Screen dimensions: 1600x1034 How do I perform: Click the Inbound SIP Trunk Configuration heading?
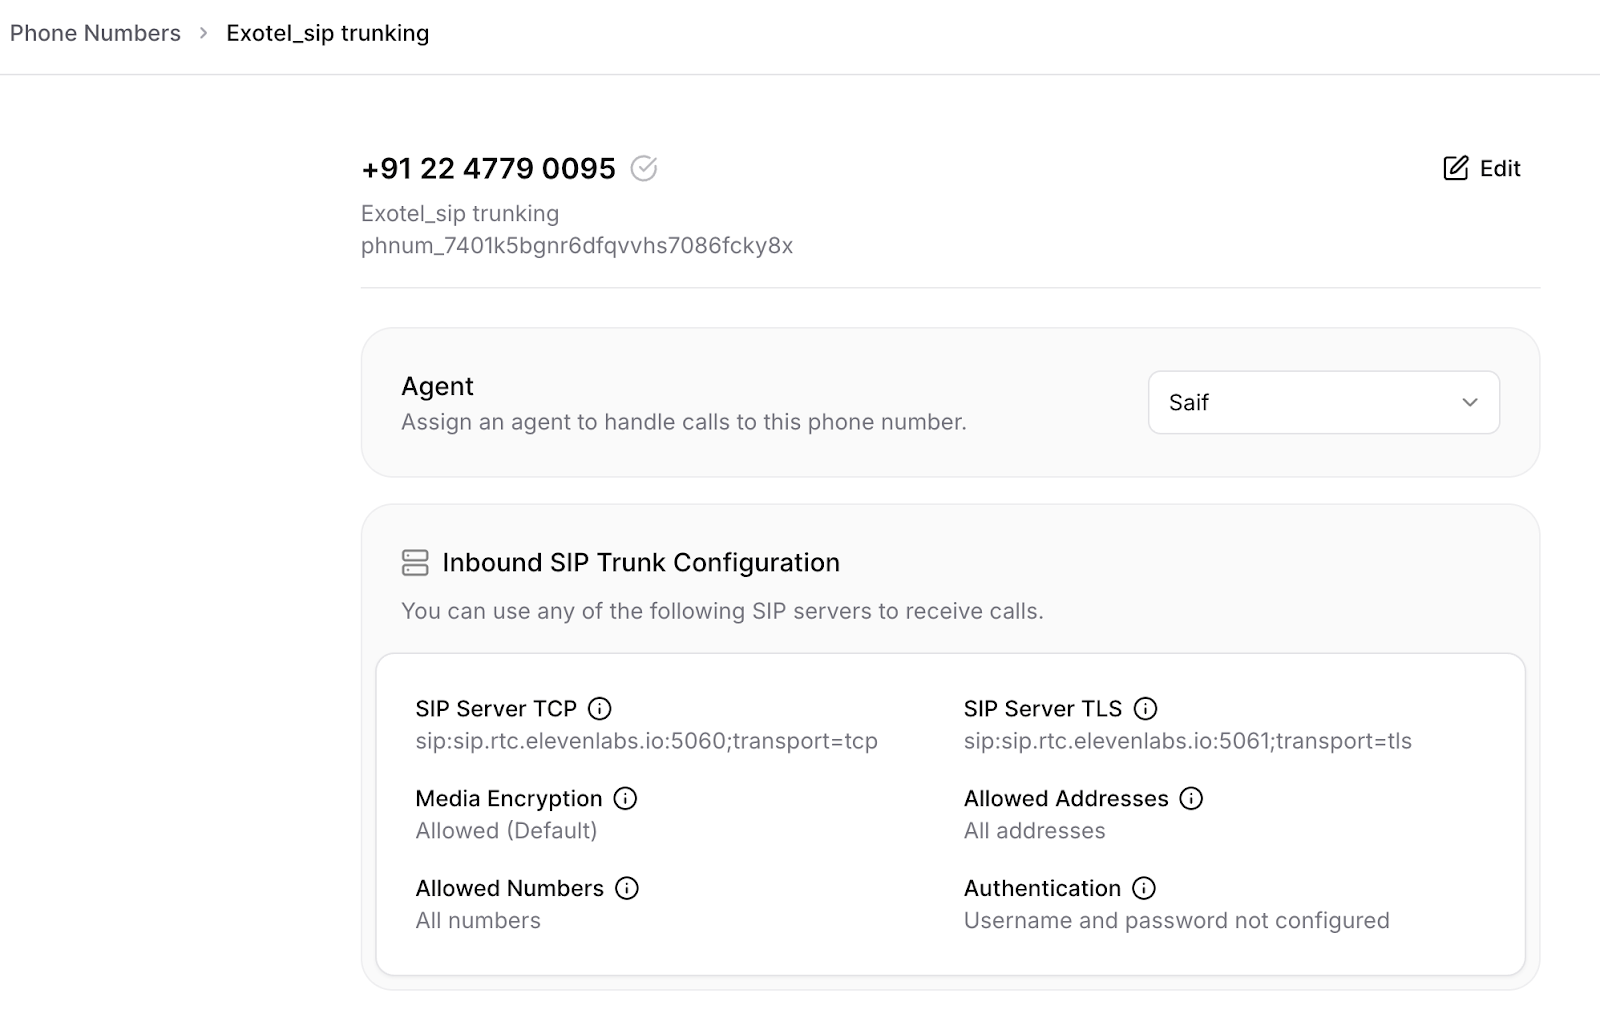coord(641,562)
